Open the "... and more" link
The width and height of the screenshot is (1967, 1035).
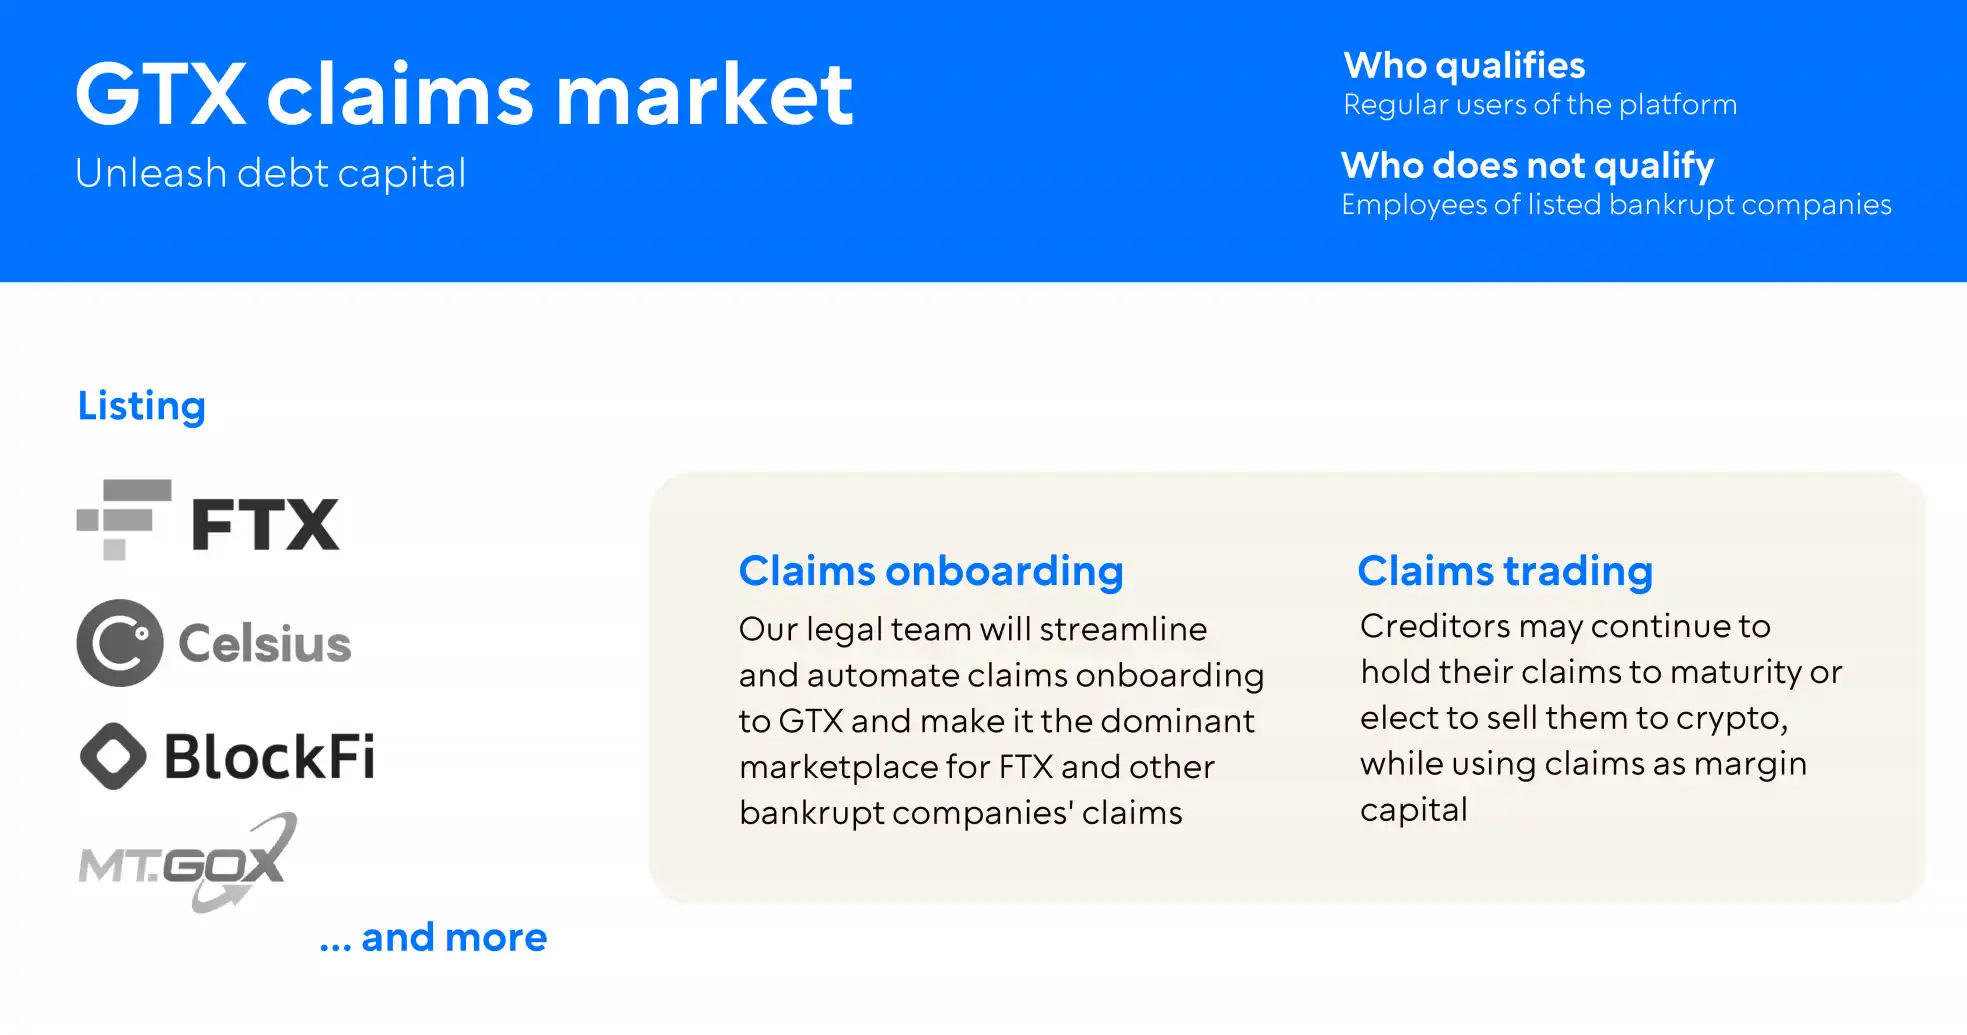click(x=433, y=937)
